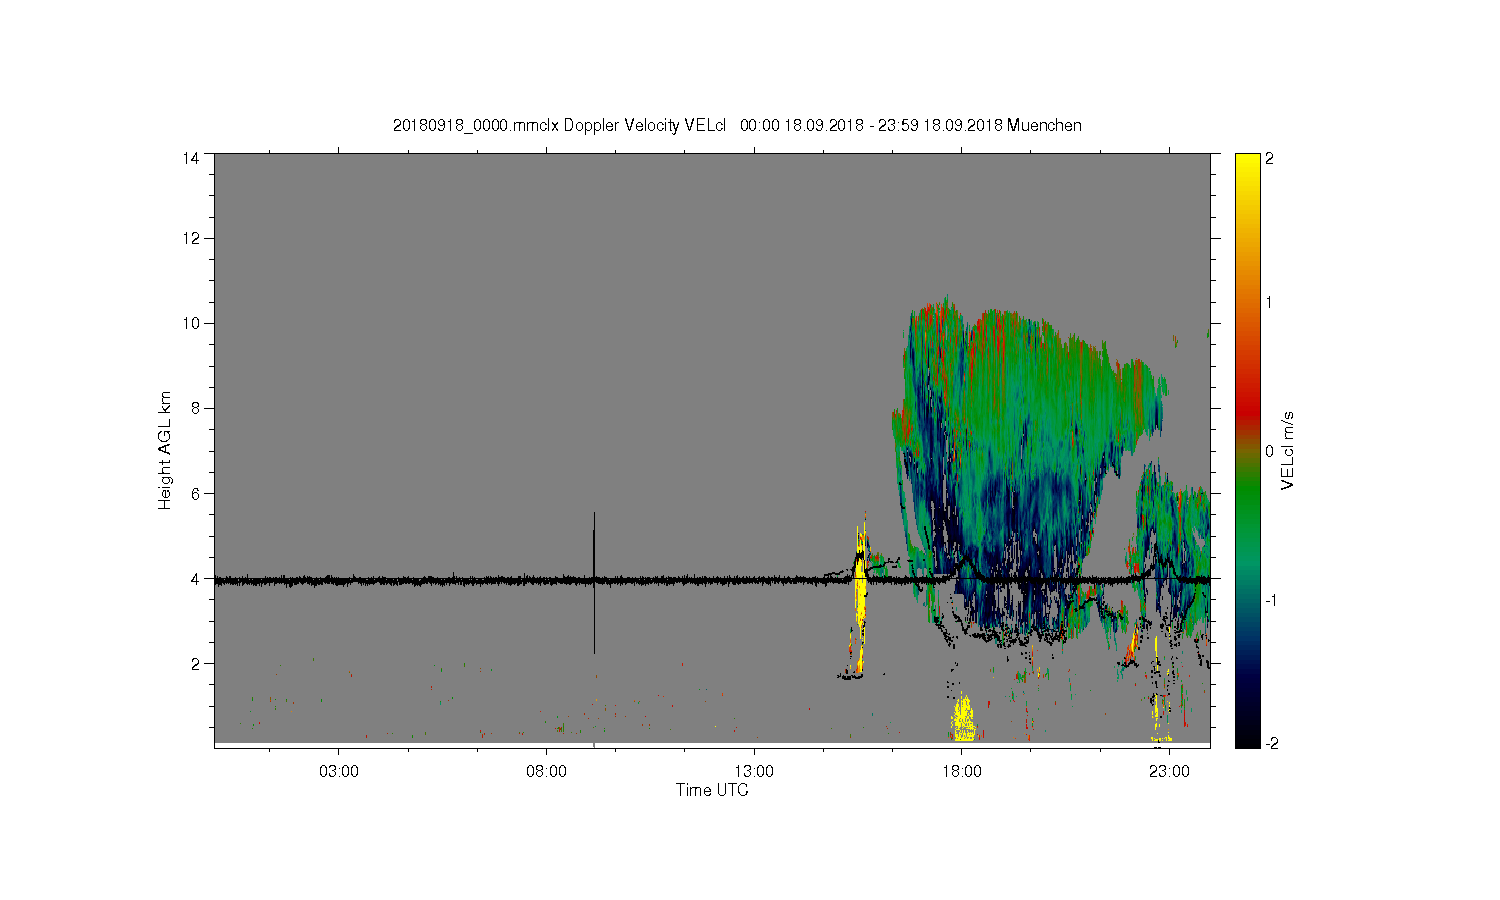Image resolution: width=1500 pixels, height=900 pixels.
Task: Select the 'Height AGL km' axis label
Action: pos(165,450)
